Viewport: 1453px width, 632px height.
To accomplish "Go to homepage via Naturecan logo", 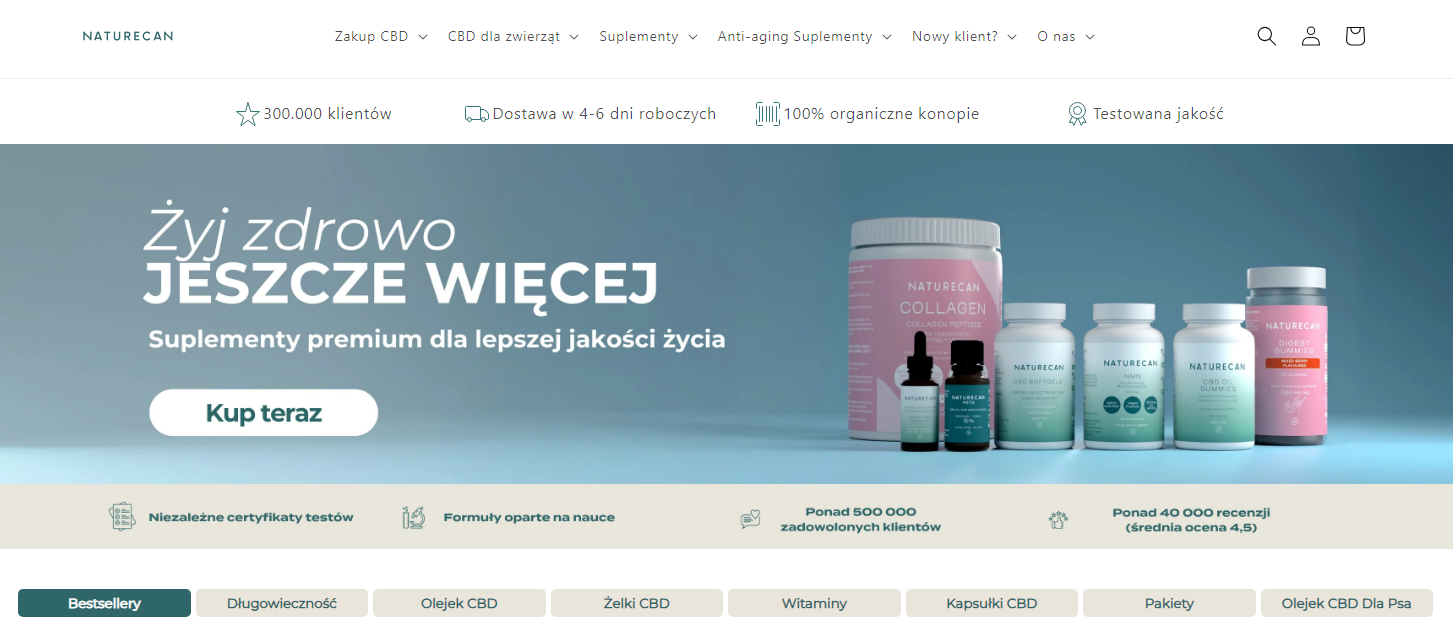I will click(x=128, y=36).
